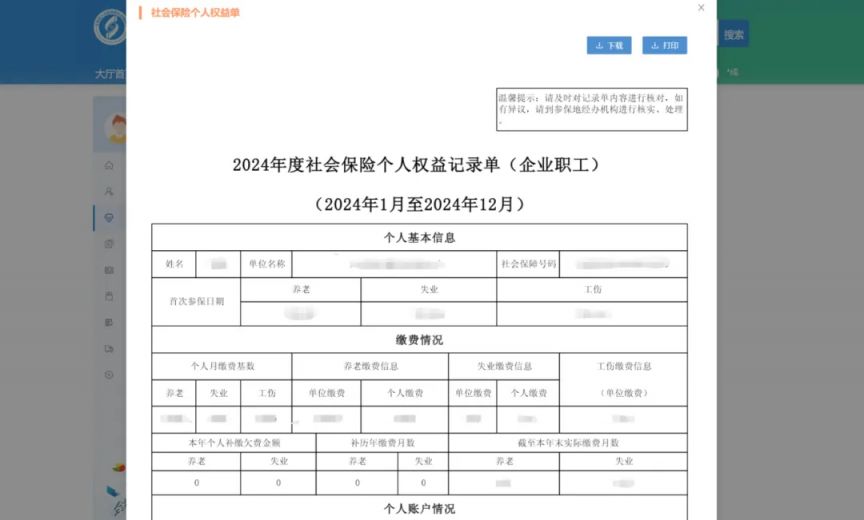Select the person profile sidebar icon
The height and width of the screenshot is (520, 864).
coord(109,191)
